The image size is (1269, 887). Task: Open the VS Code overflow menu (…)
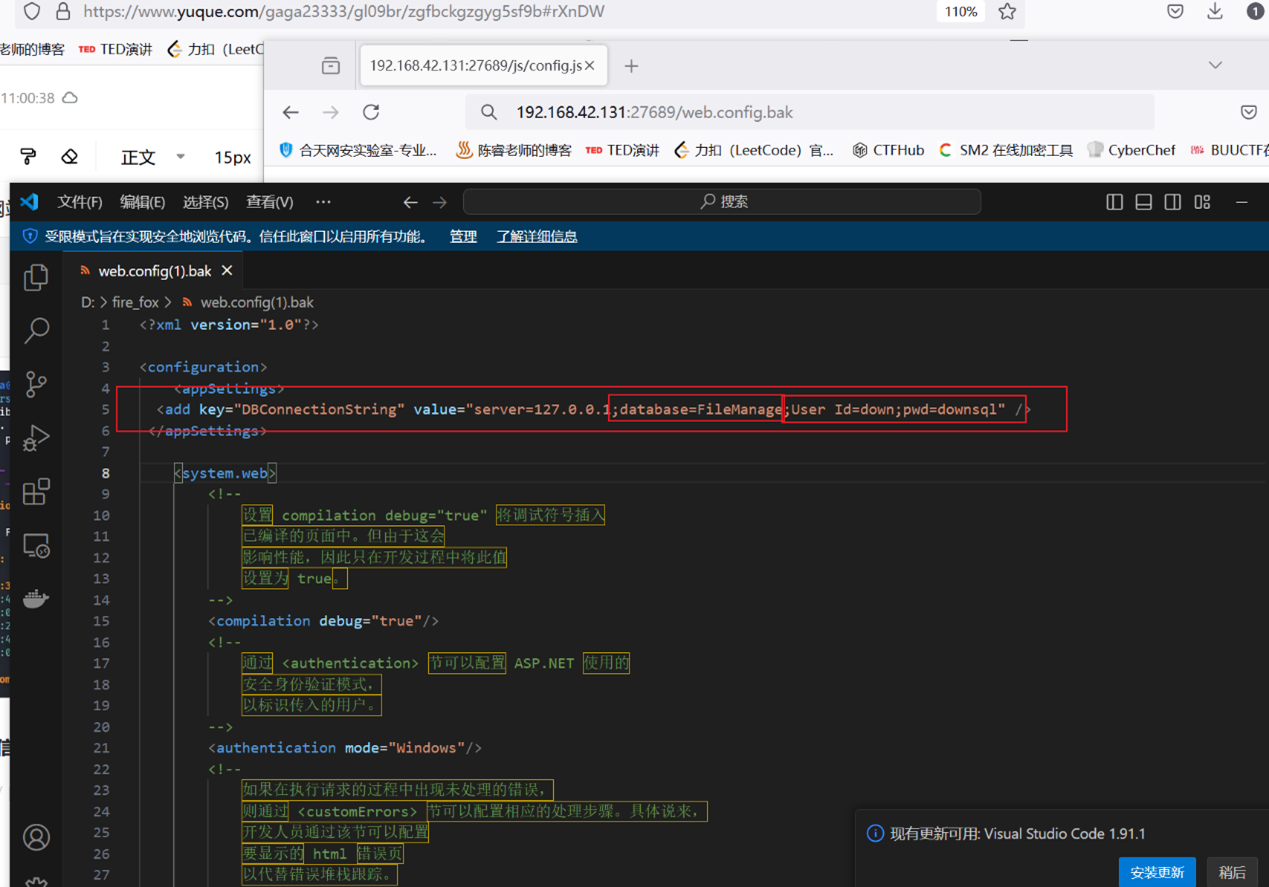(x=323, y=202)
